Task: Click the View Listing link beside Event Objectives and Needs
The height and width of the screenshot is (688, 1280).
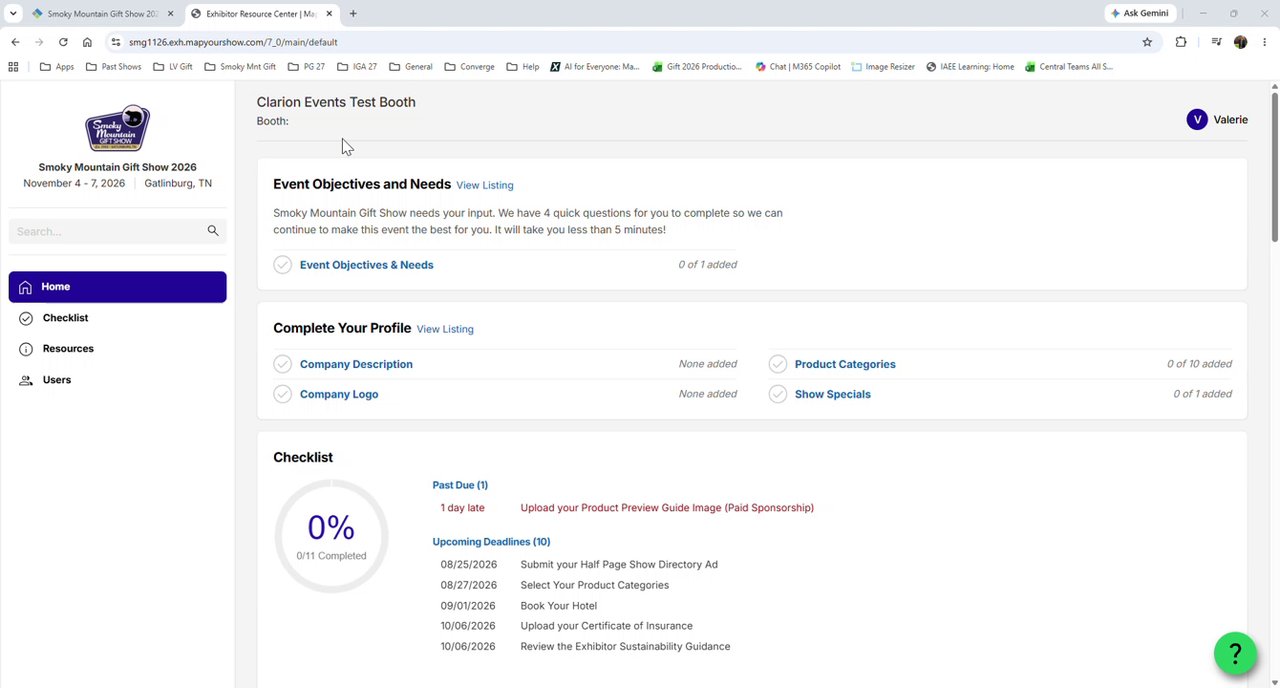Action: coord(485,185)
